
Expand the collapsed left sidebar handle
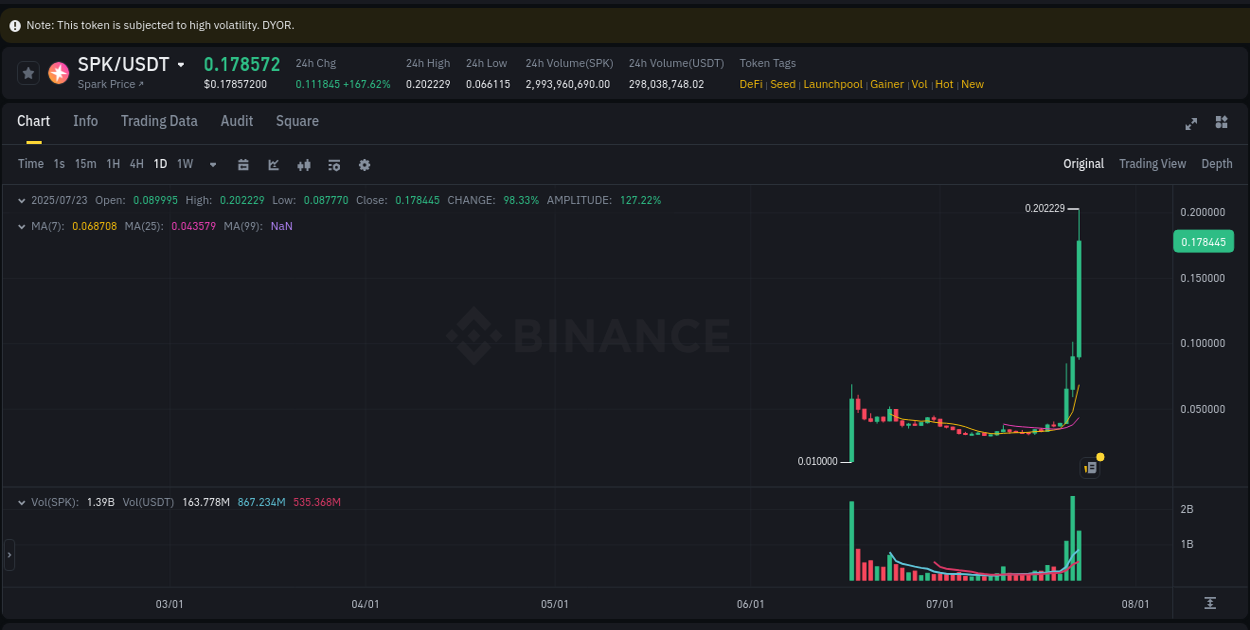coord(9,554)
